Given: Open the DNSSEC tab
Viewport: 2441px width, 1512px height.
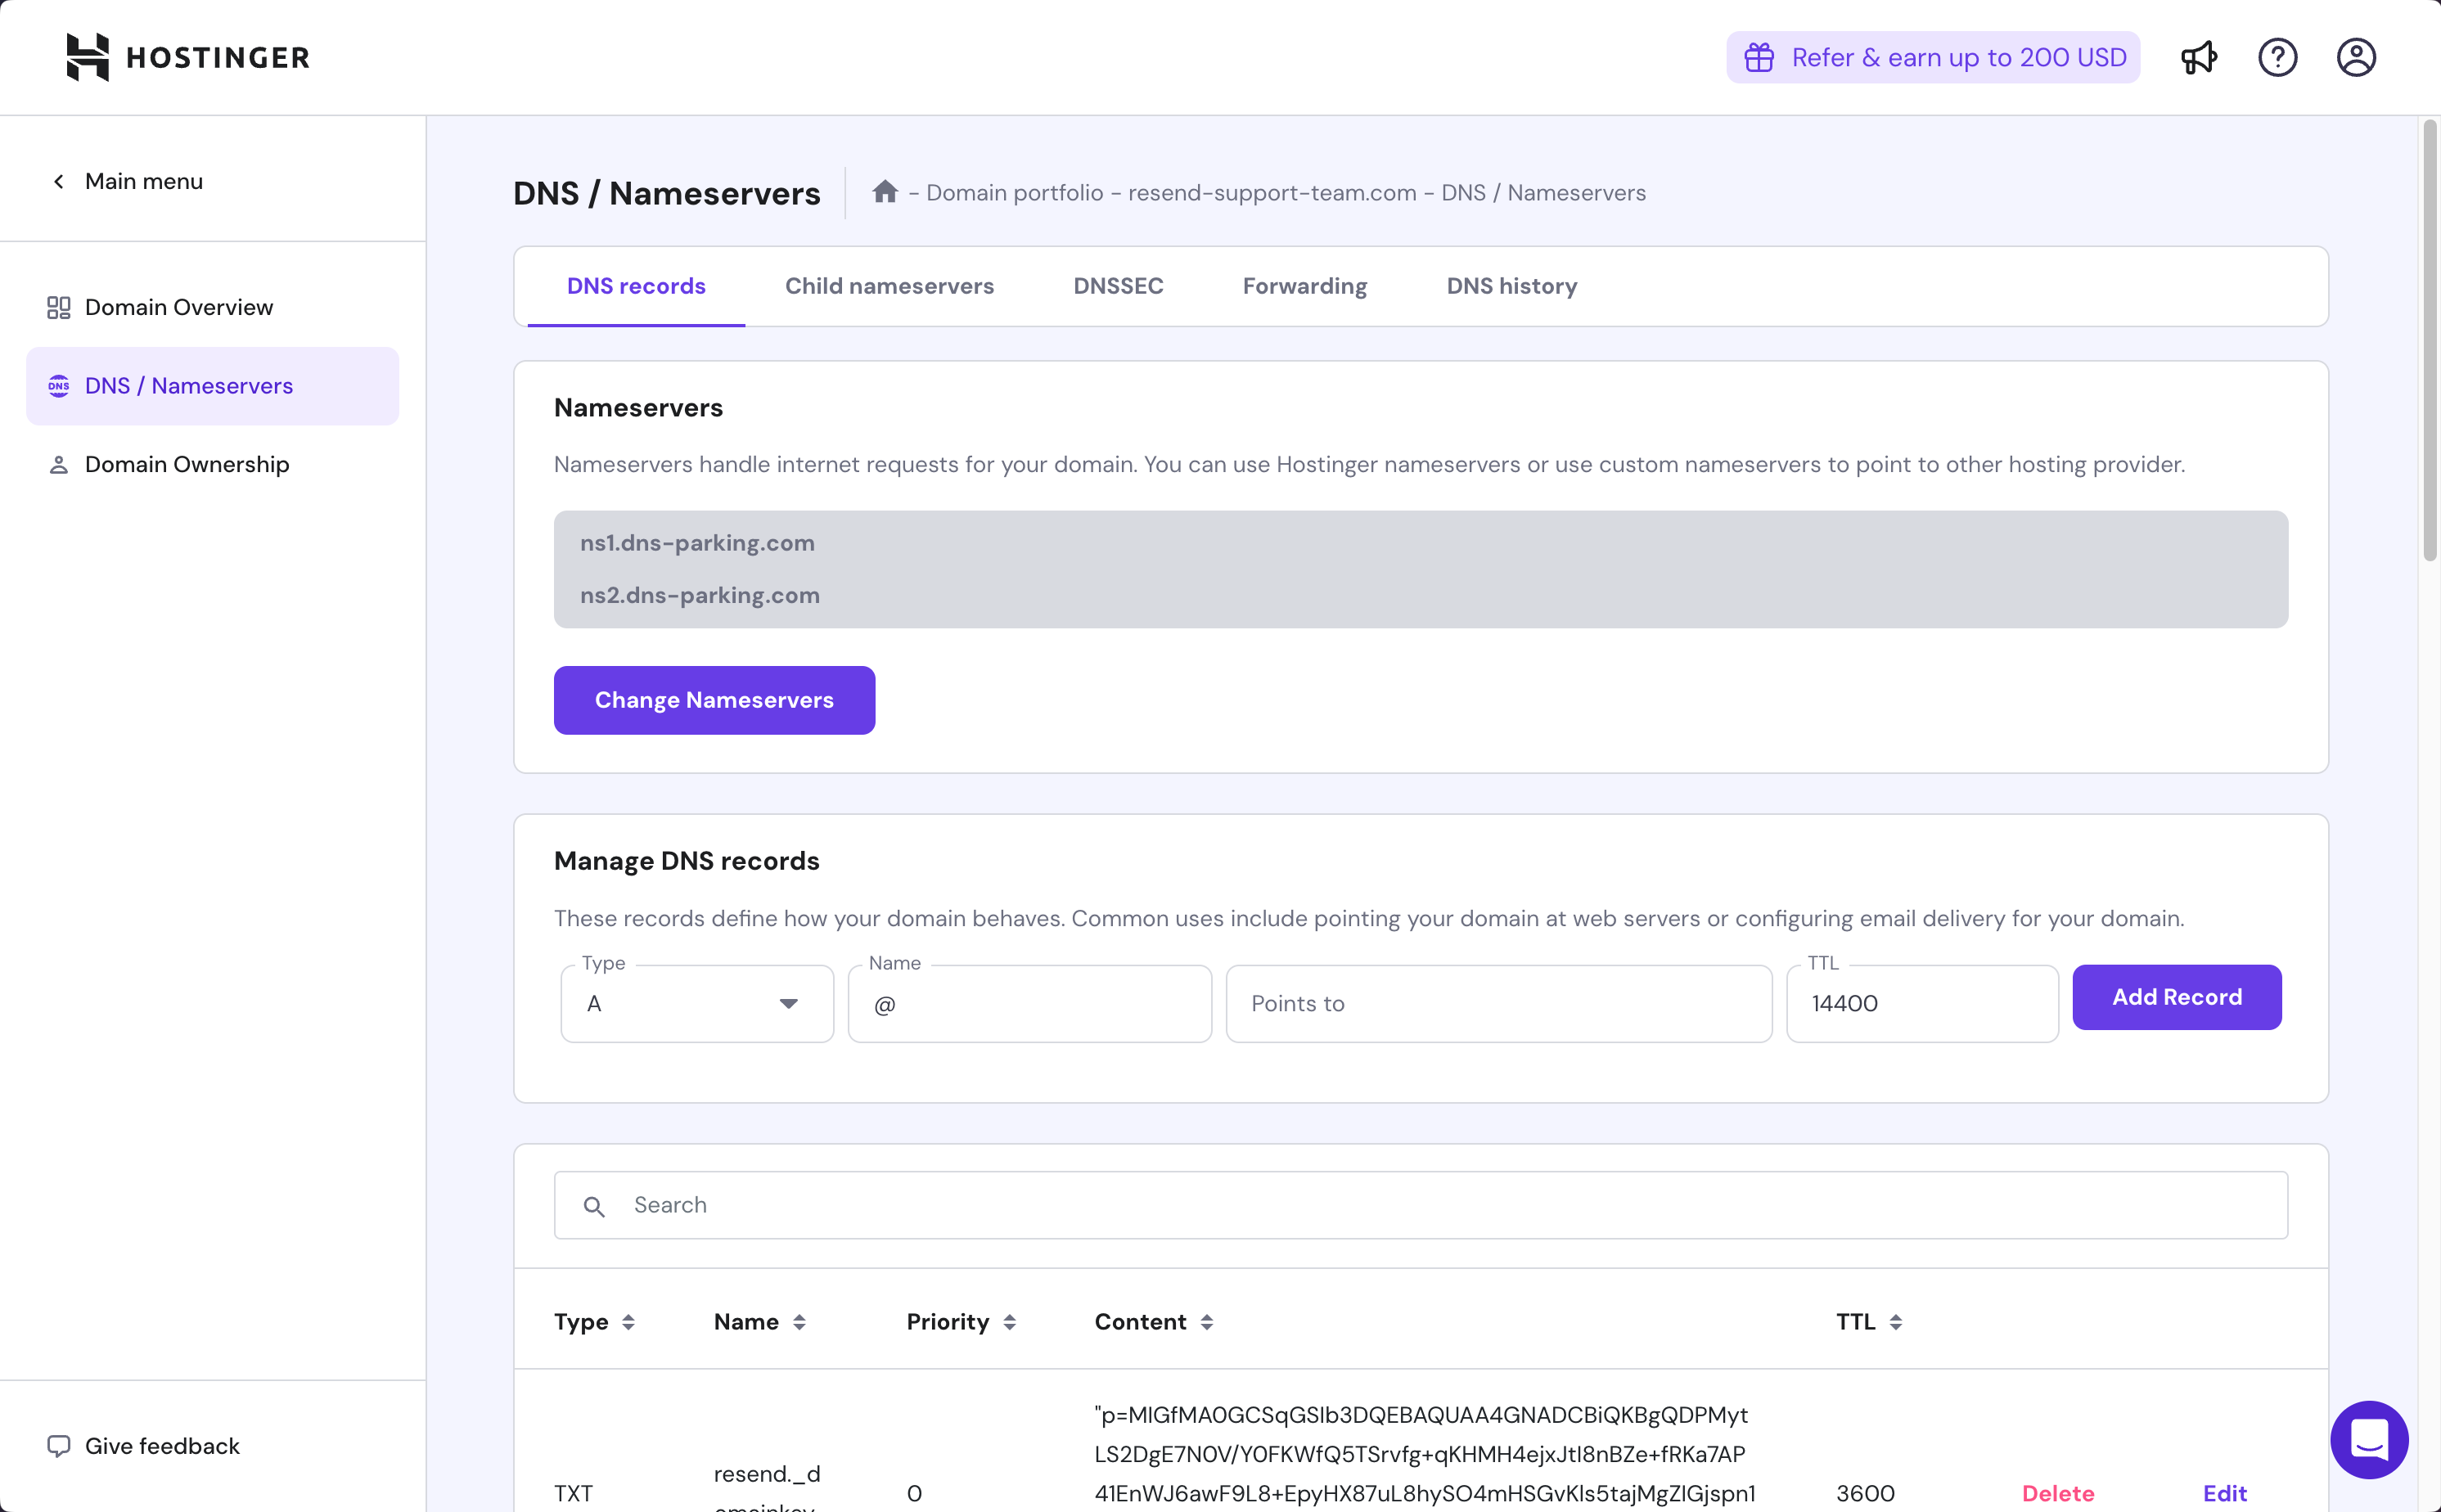Looking at the screenshot, I should [1118, 286].
